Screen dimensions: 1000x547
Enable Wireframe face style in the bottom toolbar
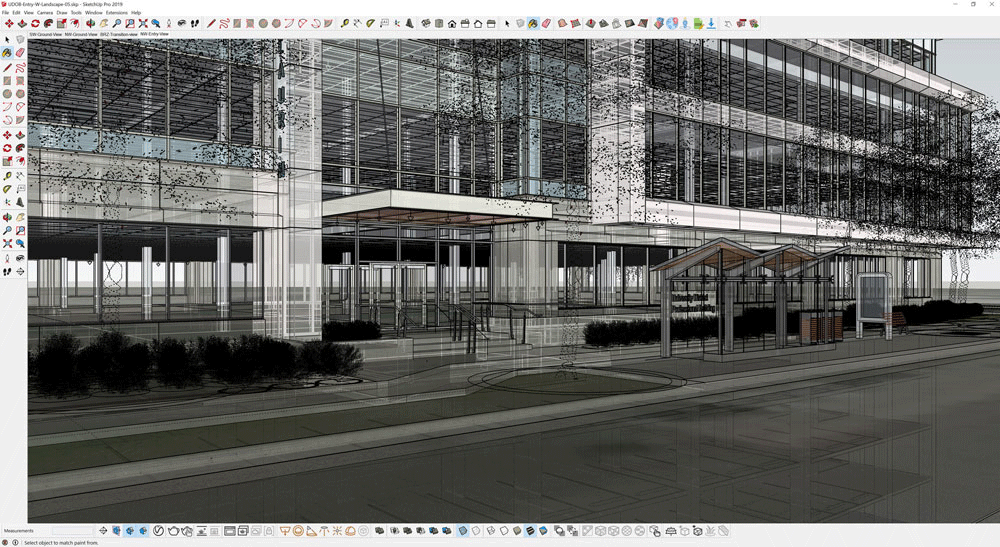pyautogui.click(x=490, y=530)
